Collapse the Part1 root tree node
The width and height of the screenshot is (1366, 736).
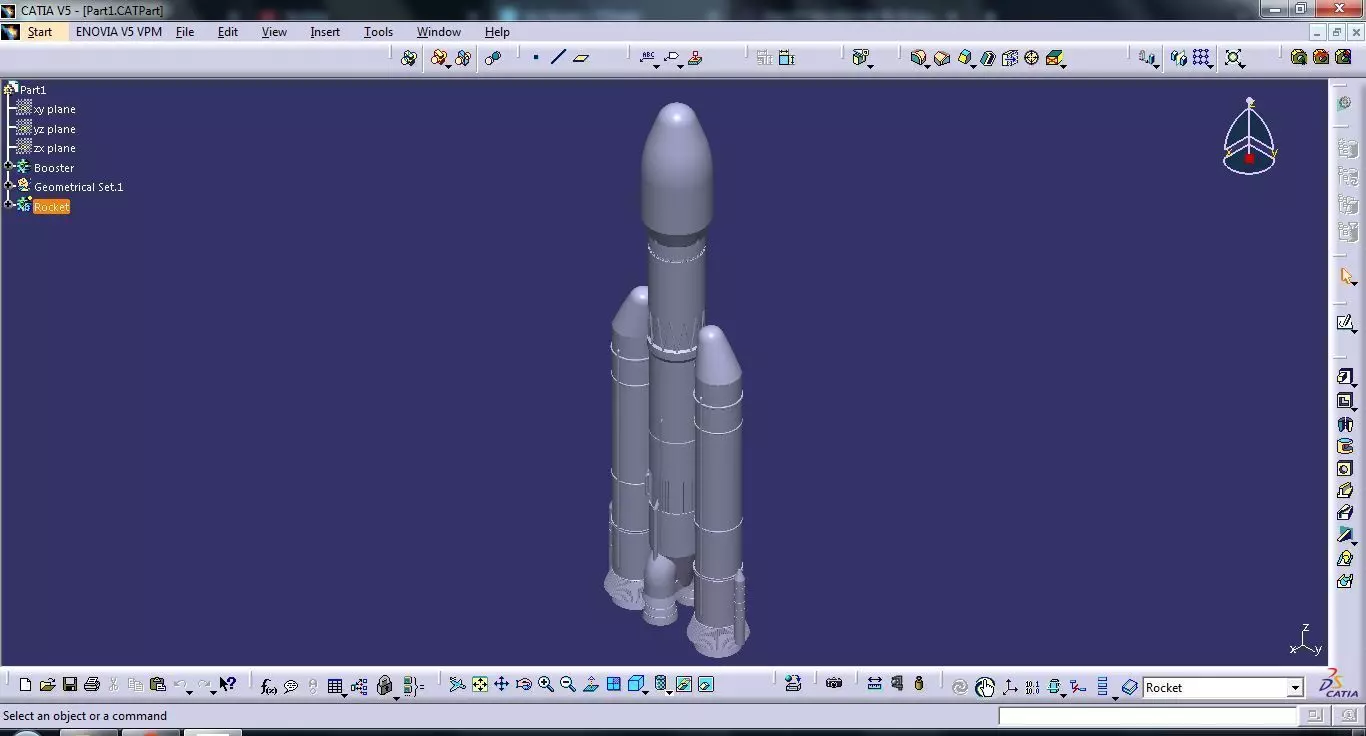pyautogui.click(x=8, y=89)
